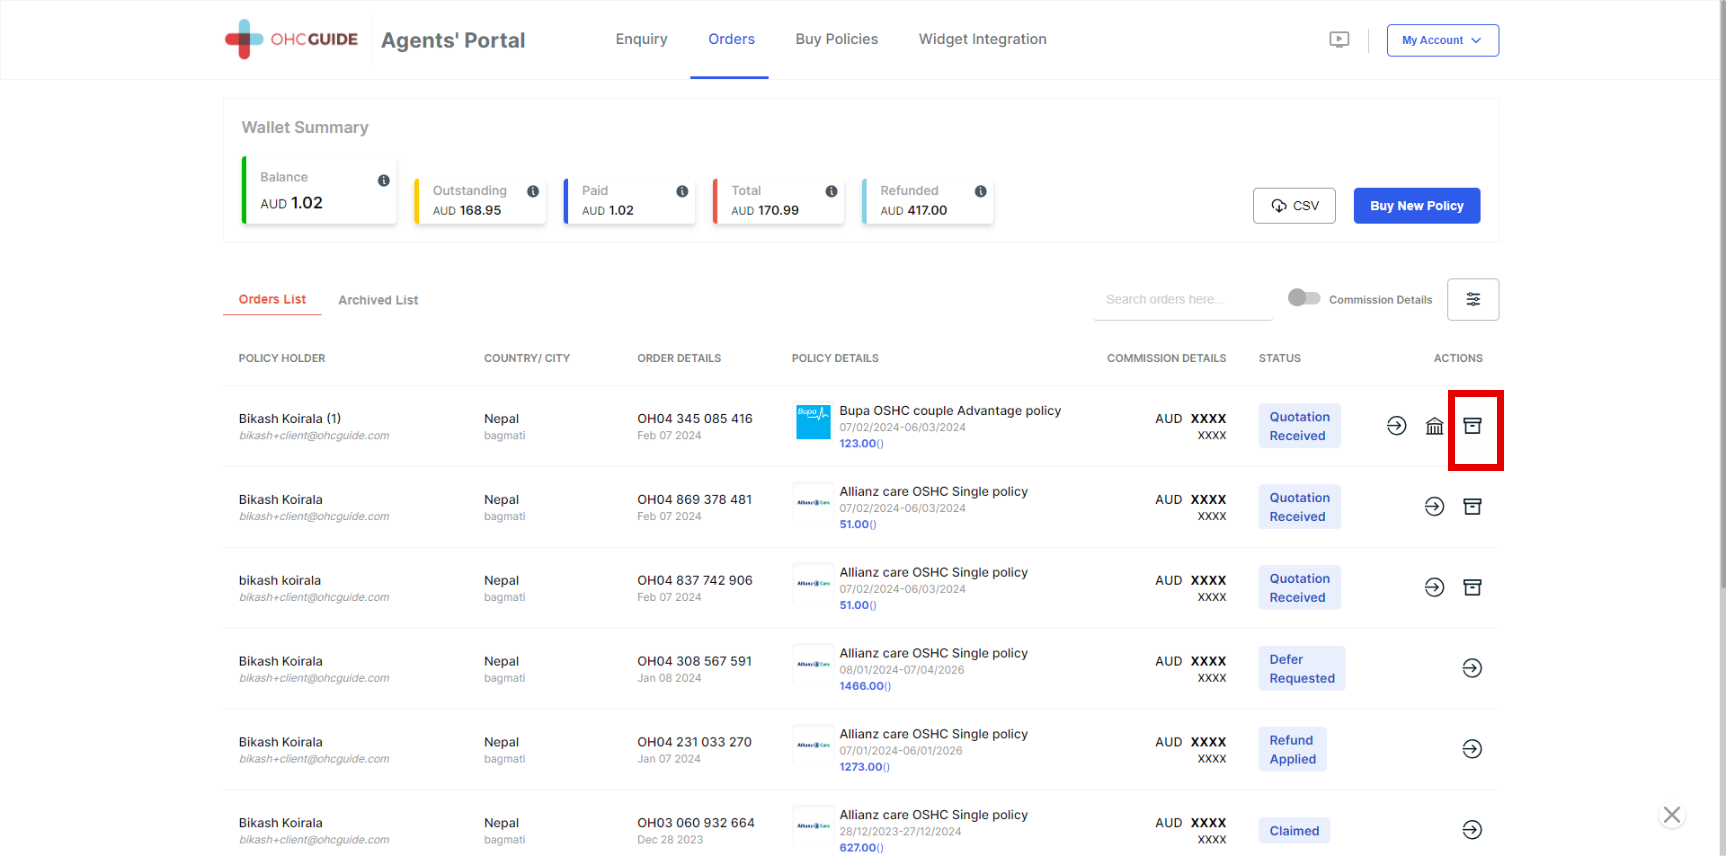Click the info icon on Refunded card

[980, 191]
